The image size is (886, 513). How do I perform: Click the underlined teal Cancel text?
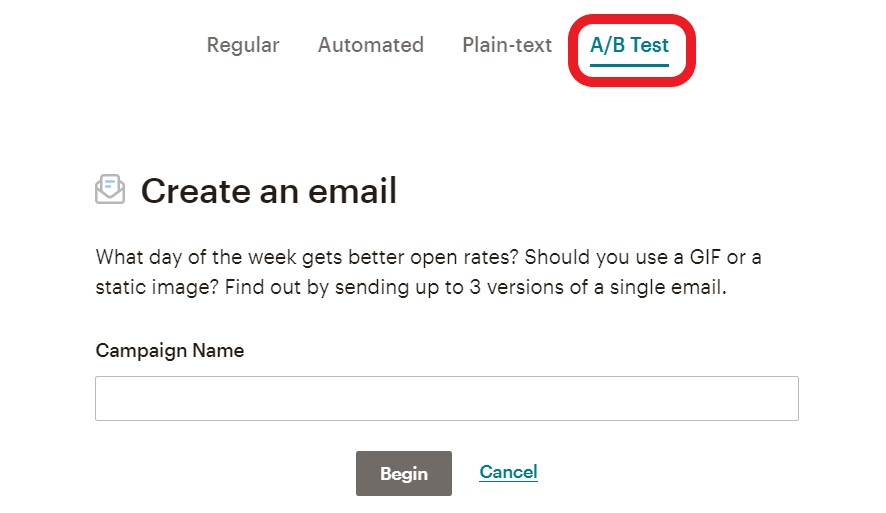[x=508, y=472]
